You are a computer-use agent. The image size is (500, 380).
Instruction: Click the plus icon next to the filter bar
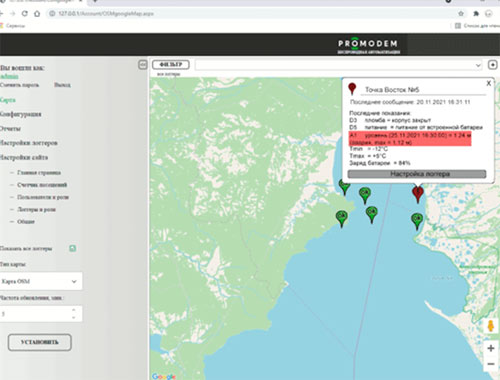click(493, 65)
